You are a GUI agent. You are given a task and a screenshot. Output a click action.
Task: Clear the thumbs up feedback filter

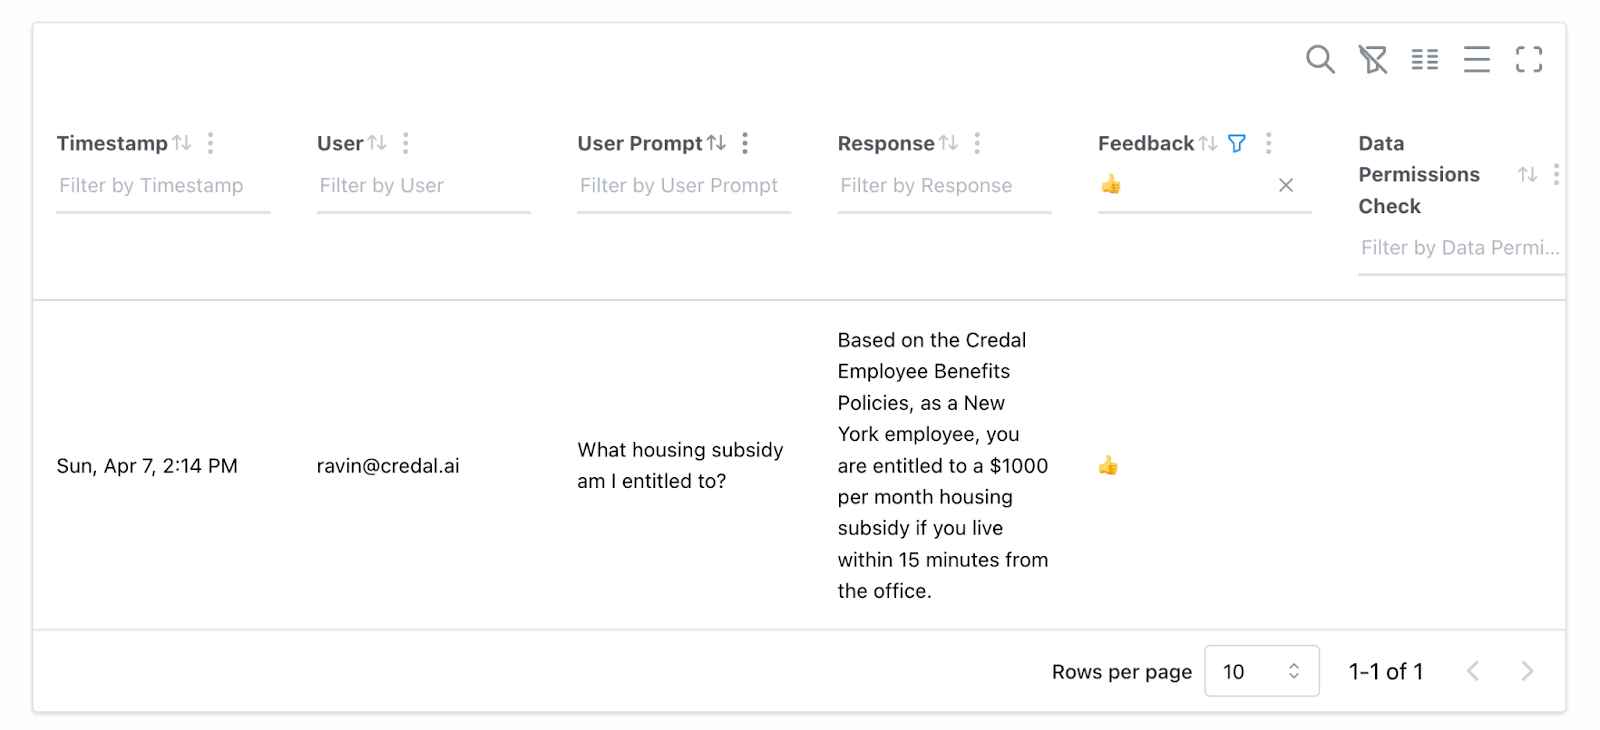(1286, 185)
